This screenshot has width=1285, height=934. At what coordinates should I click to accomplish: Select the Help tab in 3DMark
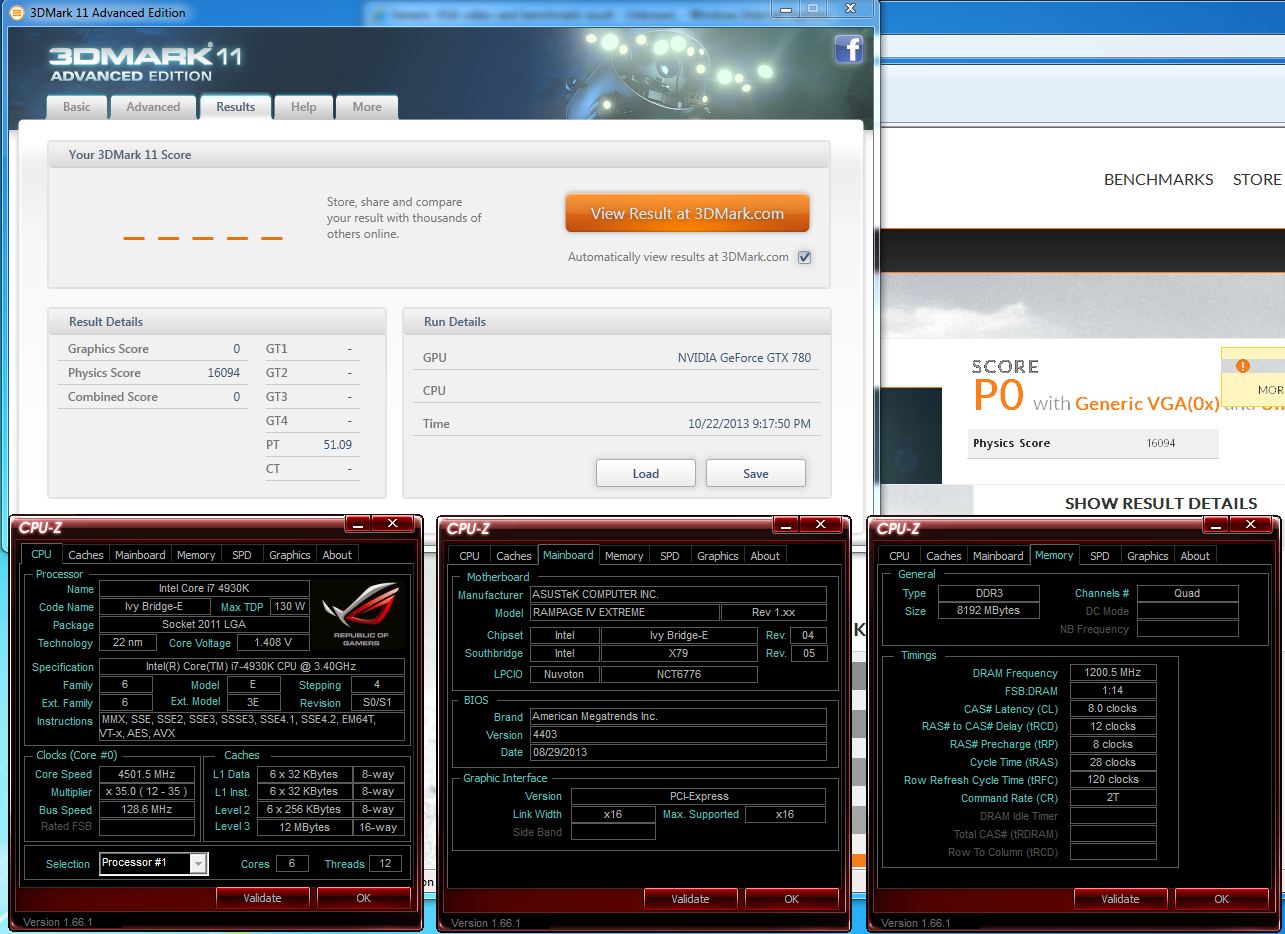point(303,107)
